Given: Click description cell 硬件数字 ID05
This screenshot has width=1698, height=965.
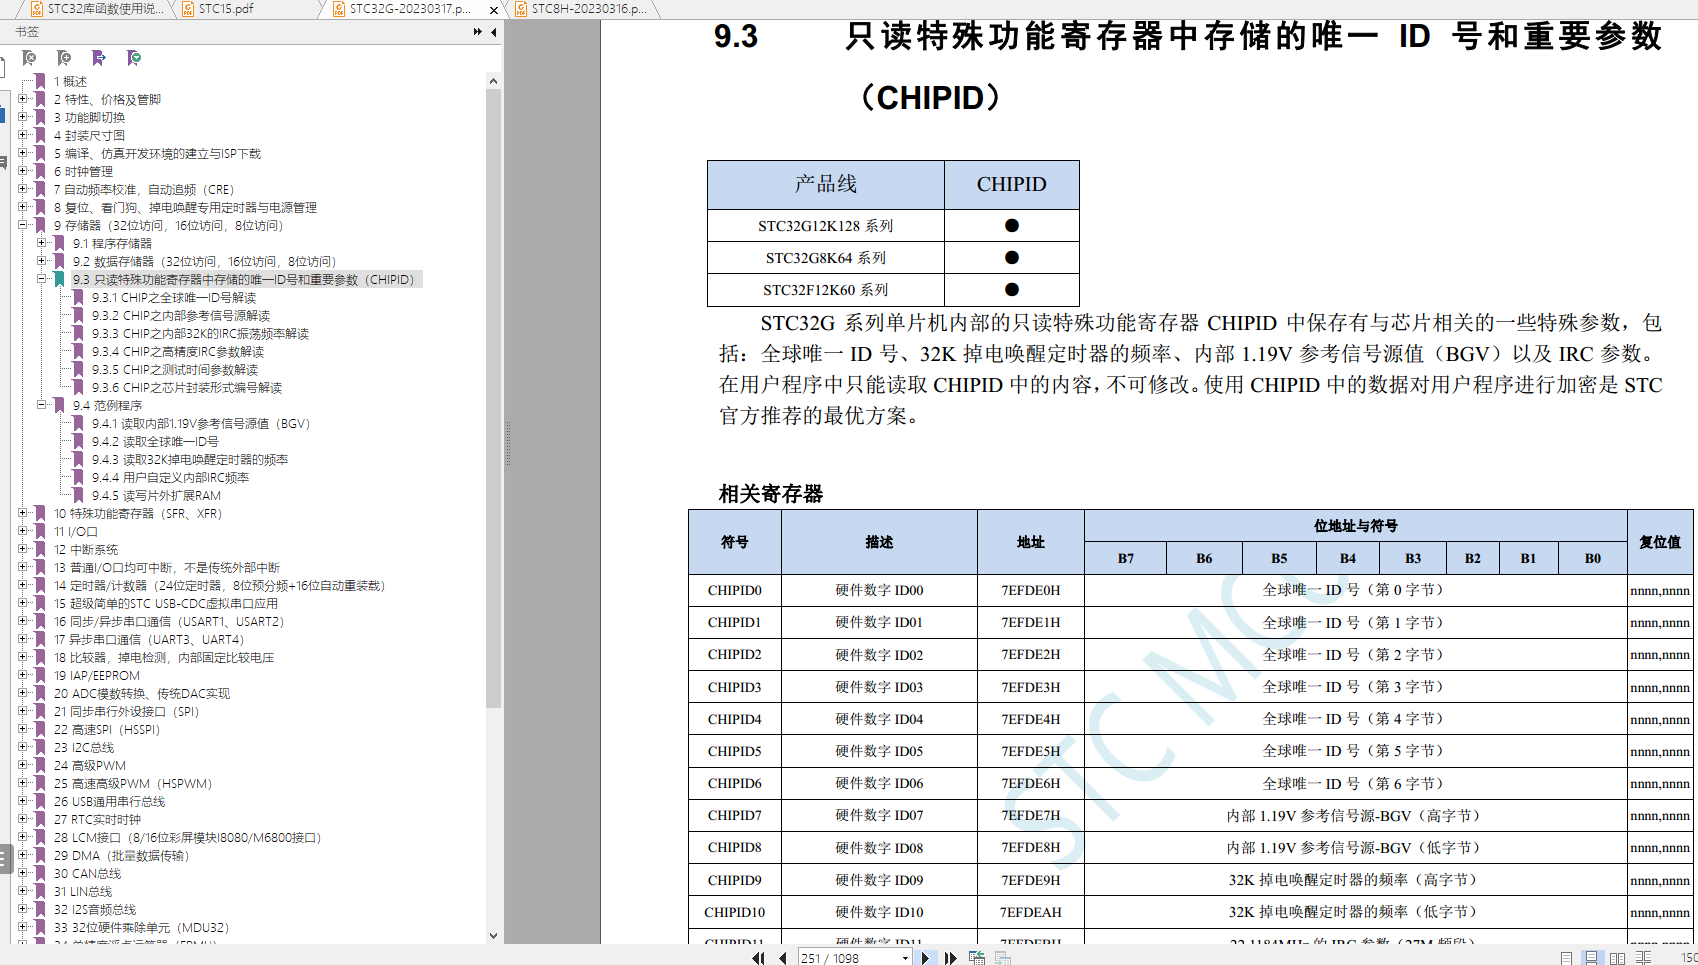Looking at the screenshot, I should [x=879, y=751].
